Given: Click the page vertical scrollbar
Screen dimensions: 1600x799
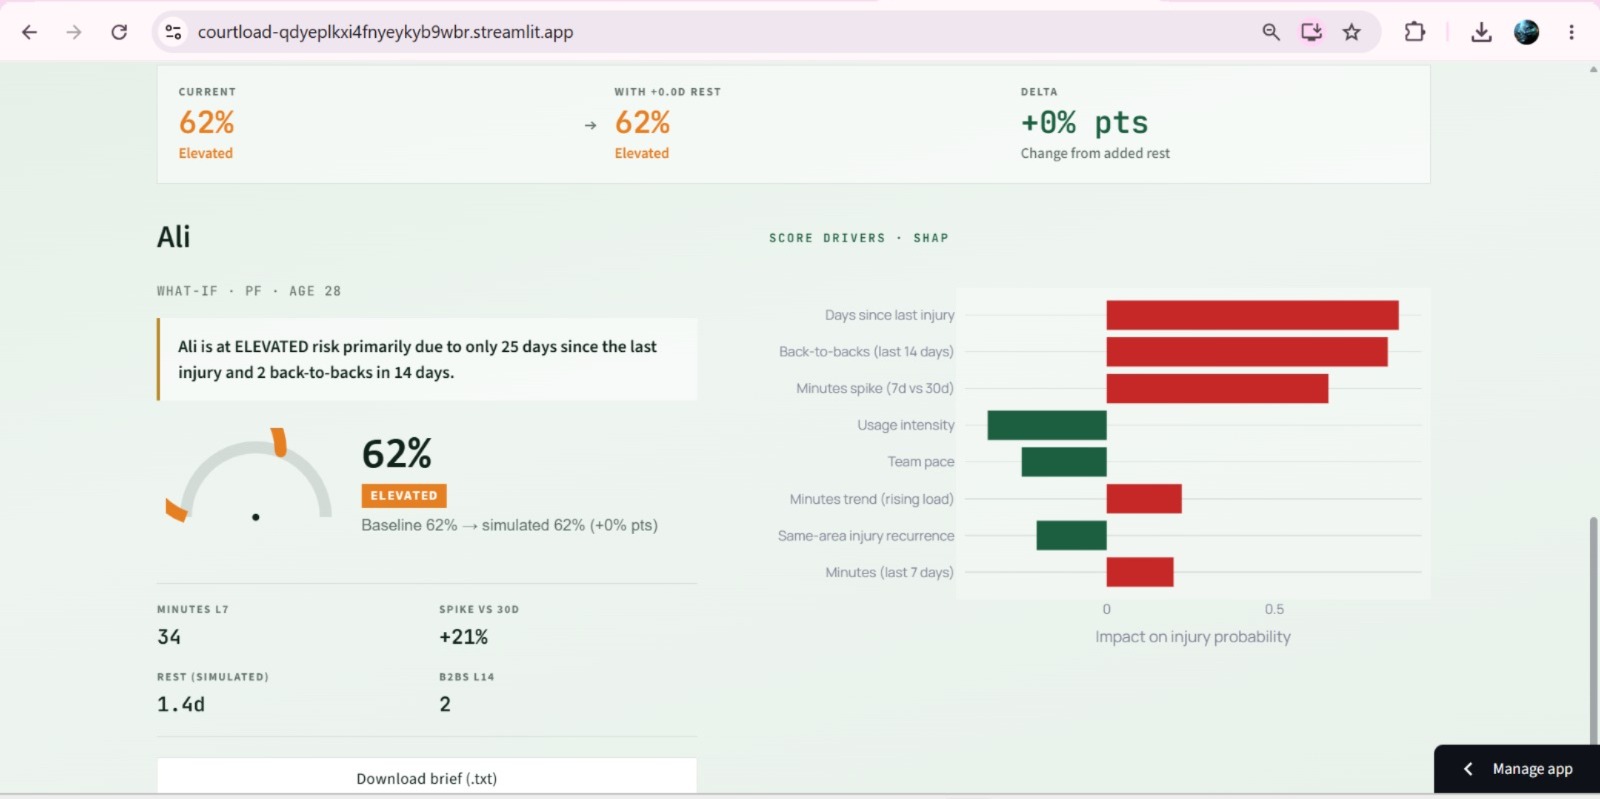Looking at the screenshot, I should click(1593, 630).
